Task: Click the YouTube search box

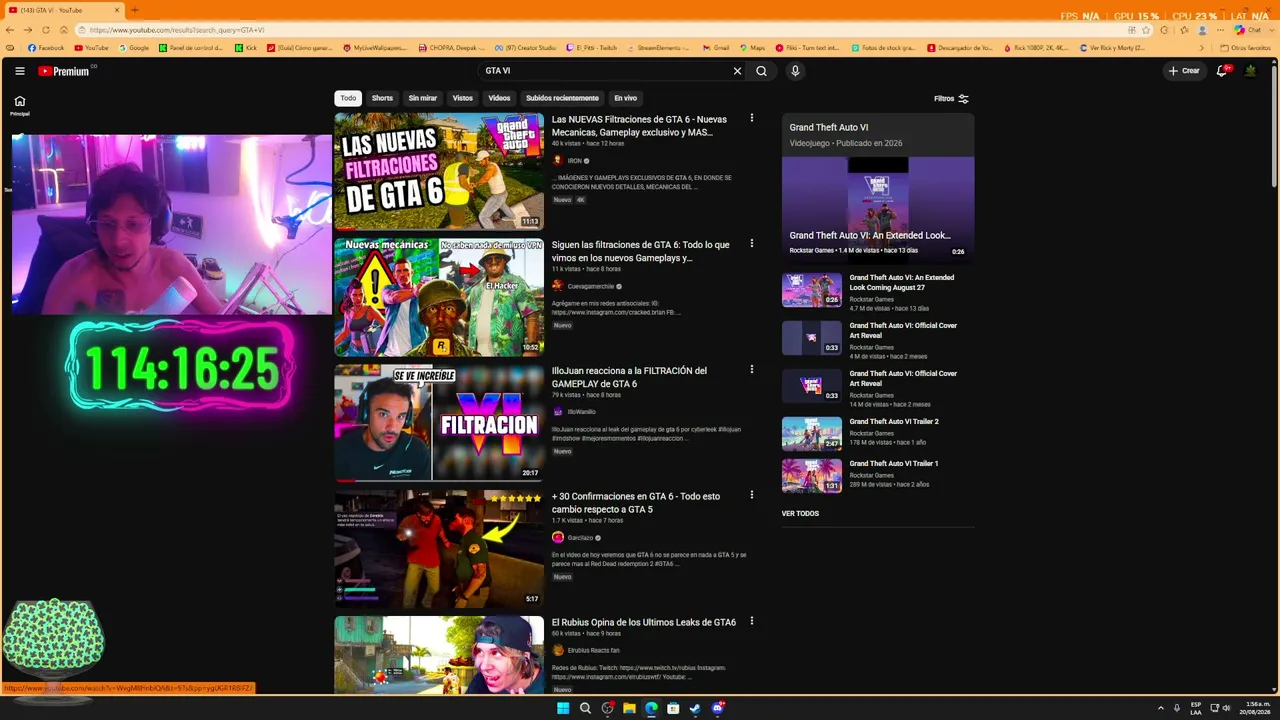Action: [602, 71]
